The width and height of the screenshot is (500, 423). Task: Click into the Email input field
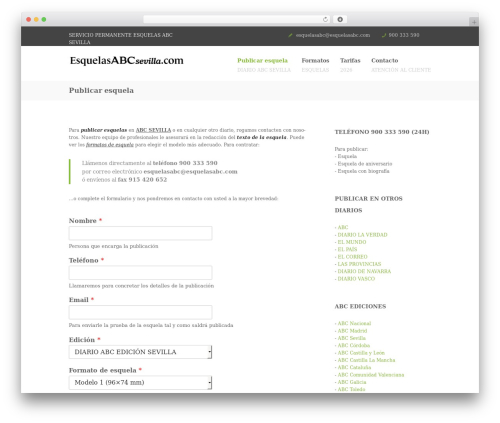tap(140, 312)
